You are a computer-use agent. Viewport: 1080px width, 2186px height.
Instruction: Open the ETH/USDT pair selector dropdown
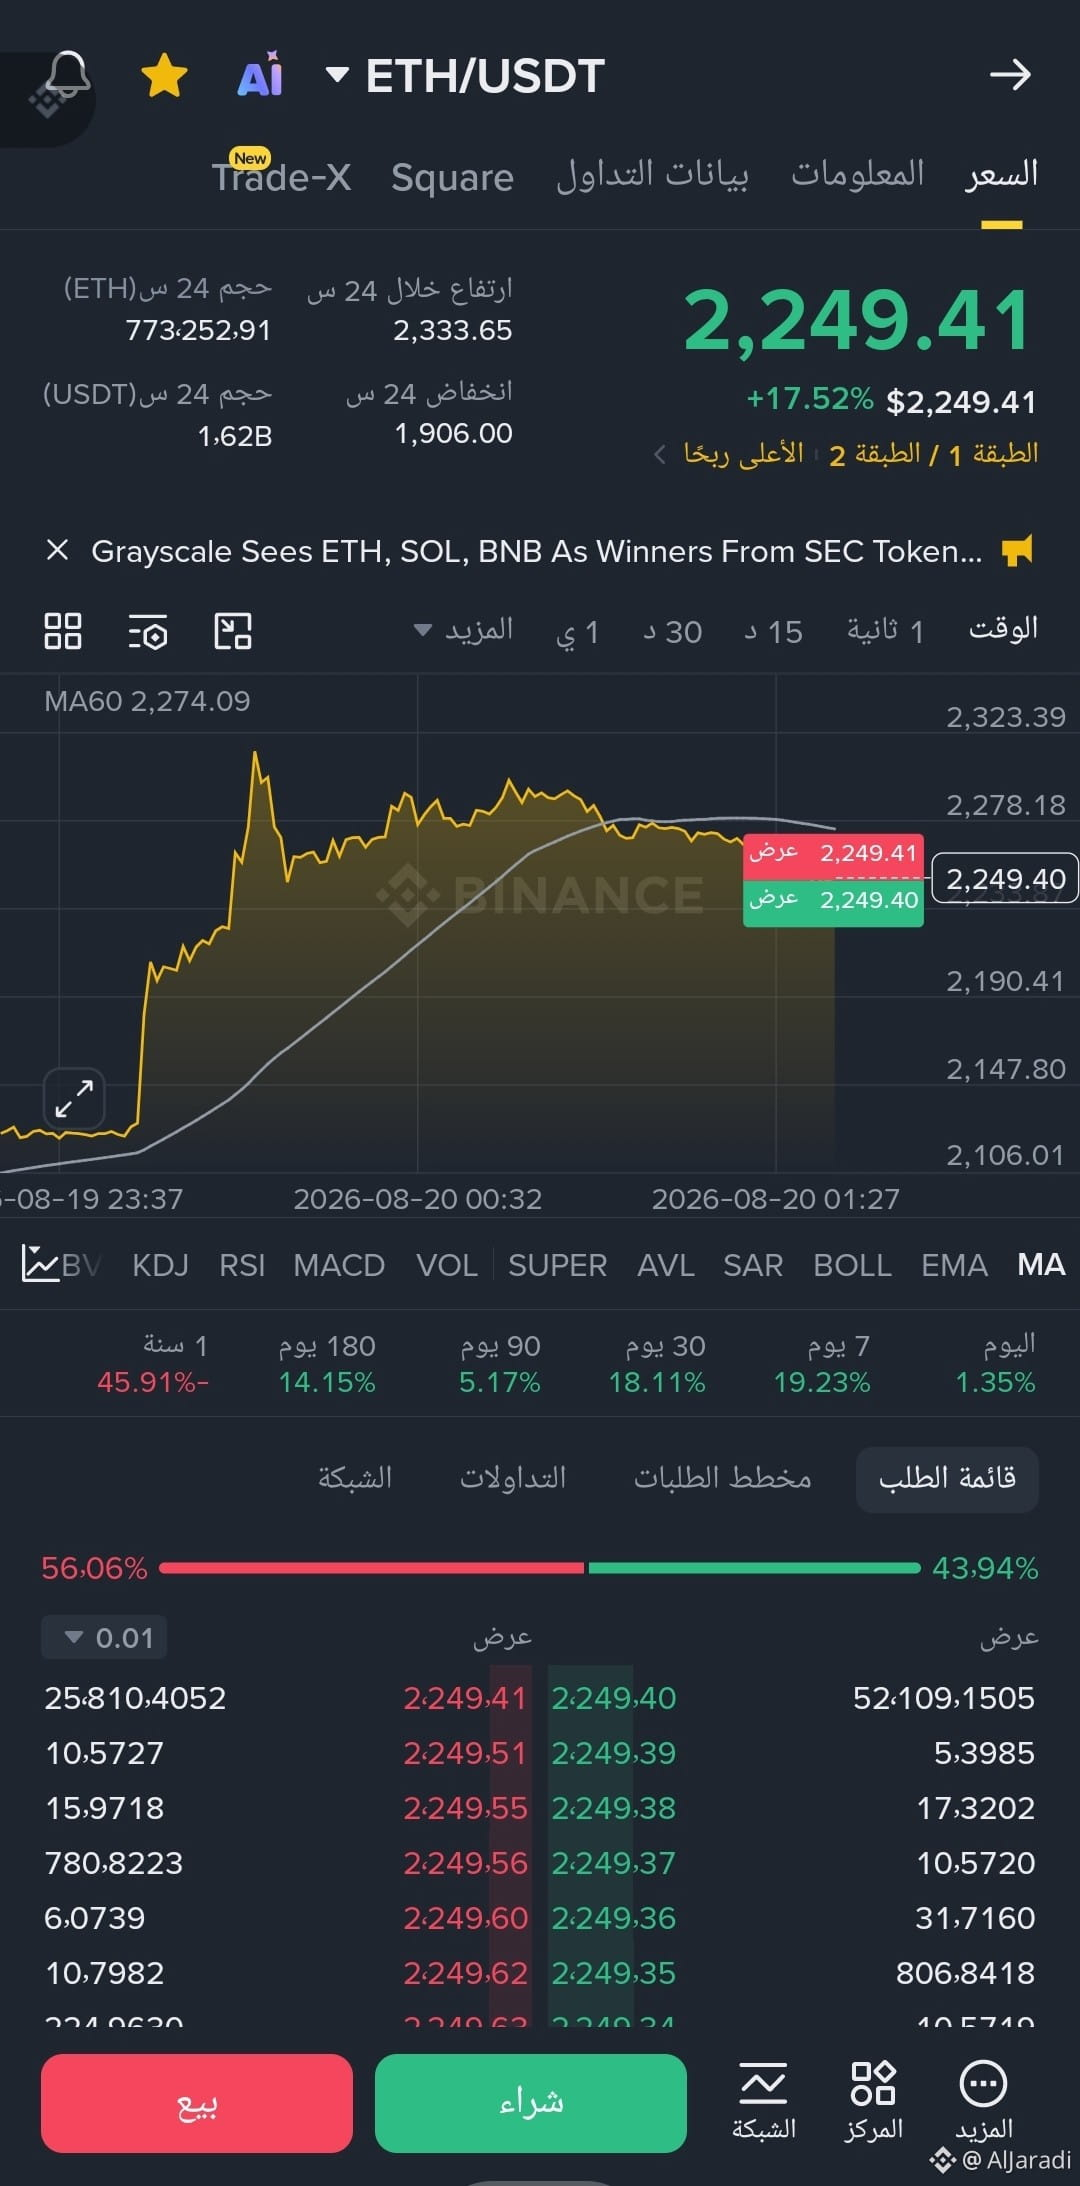(466, 76)
